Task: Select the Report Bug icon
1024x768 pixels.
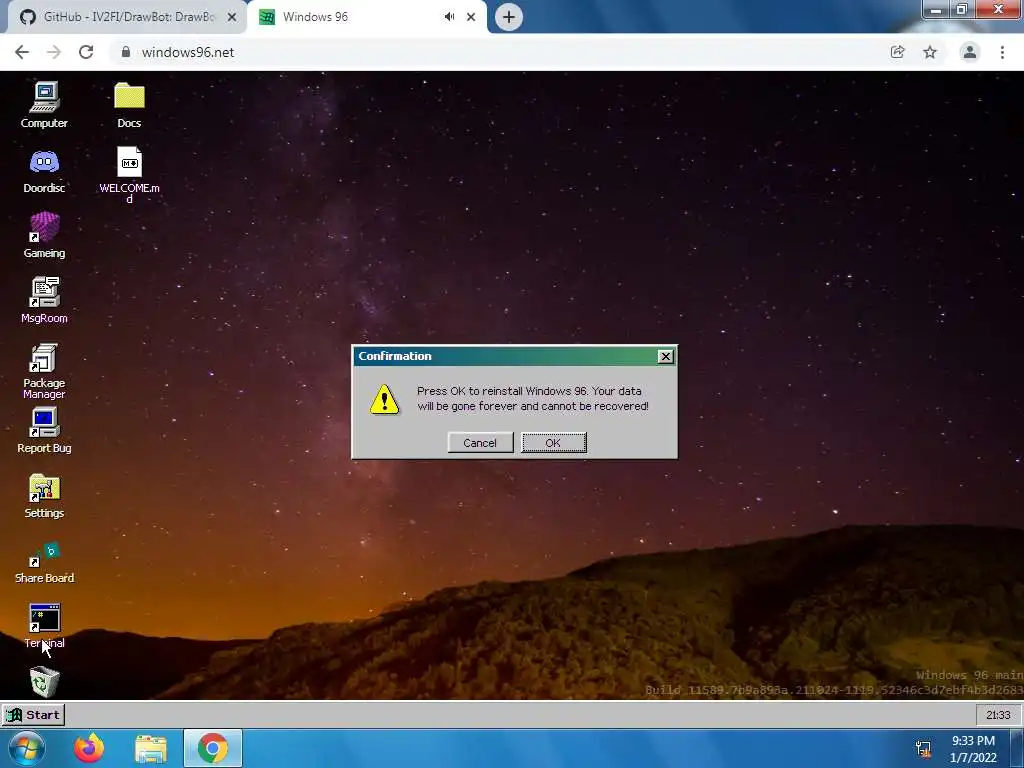Action: coord(44,430)
